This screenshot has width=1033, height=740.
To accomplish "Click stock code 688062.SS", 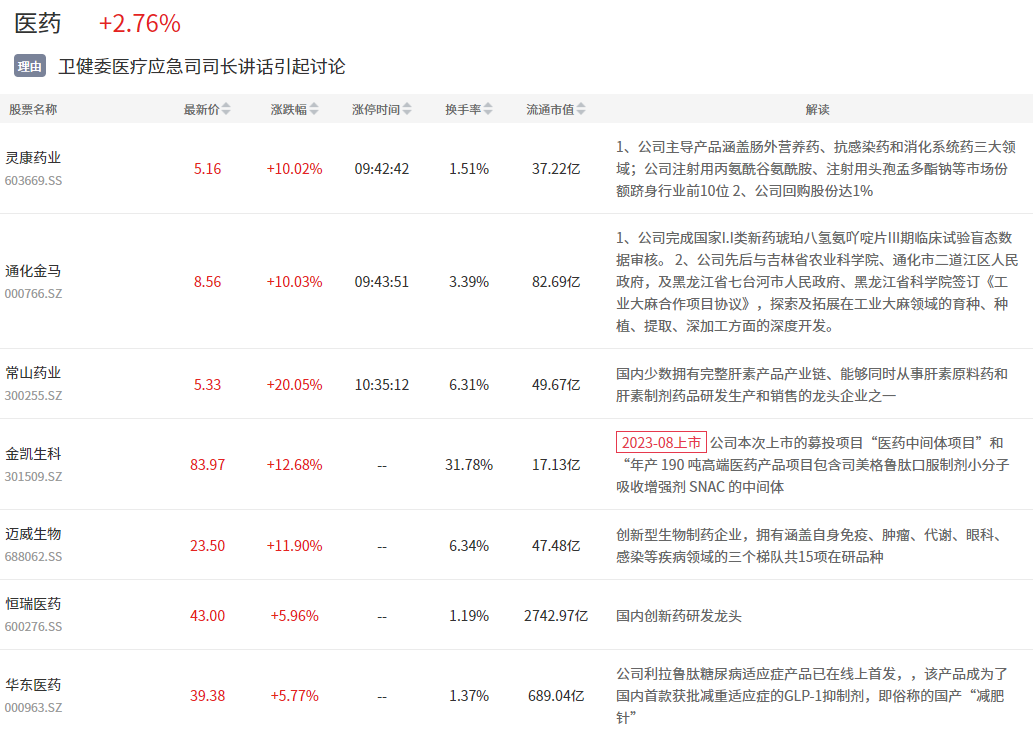I will coord(34,557).
